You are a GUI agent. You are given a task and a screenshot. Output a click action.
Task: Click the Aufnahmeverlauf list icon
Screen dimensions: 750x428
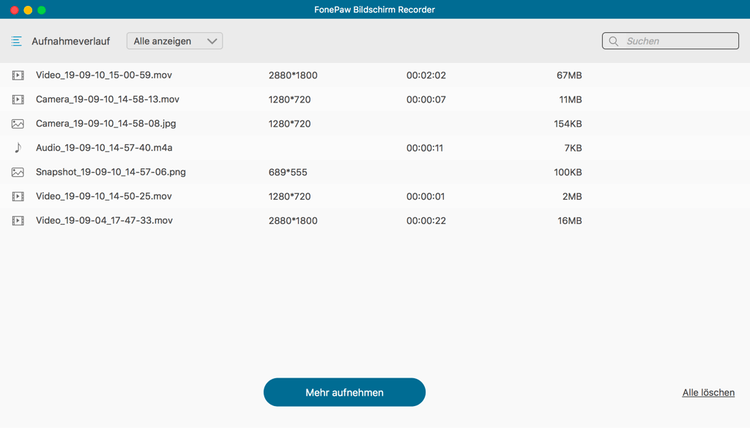point(17,41)
